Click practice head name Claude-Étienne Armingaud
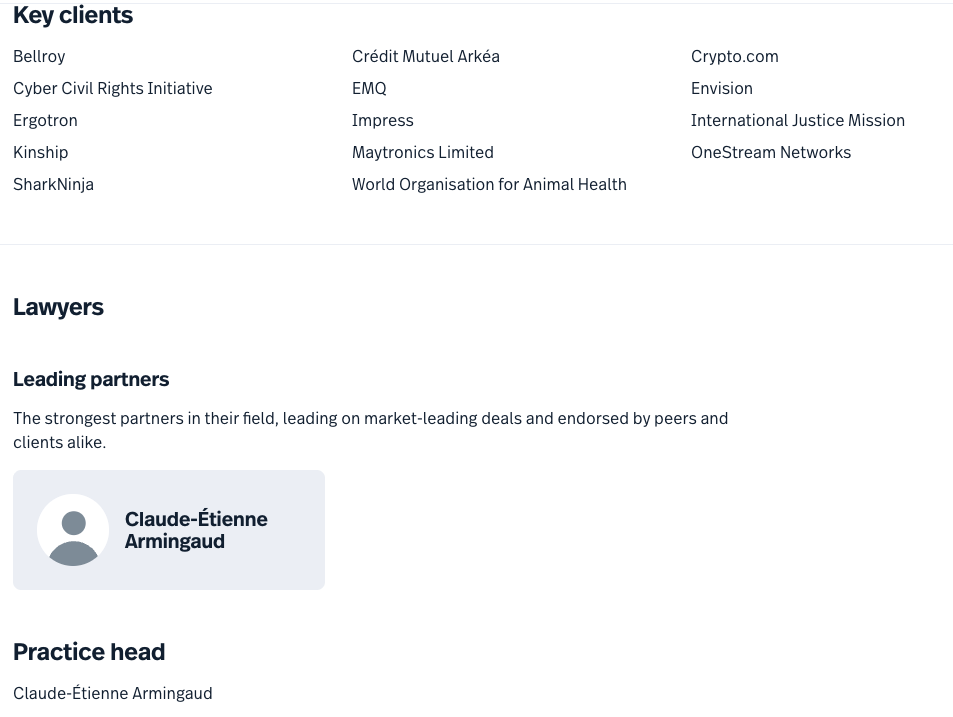Viewport: 953px width, 717px height. [x=112, y=693]
